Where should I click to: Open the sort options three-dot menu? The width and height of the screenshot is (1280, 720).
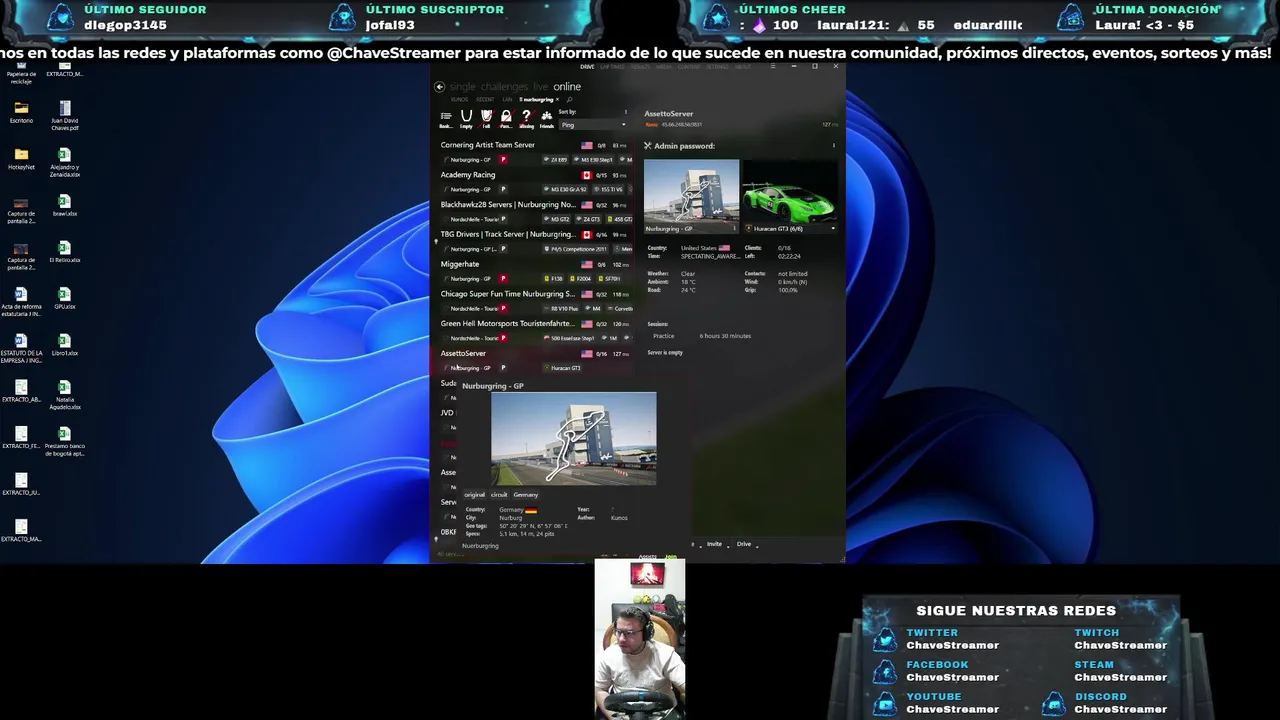[x=626, y=112]
